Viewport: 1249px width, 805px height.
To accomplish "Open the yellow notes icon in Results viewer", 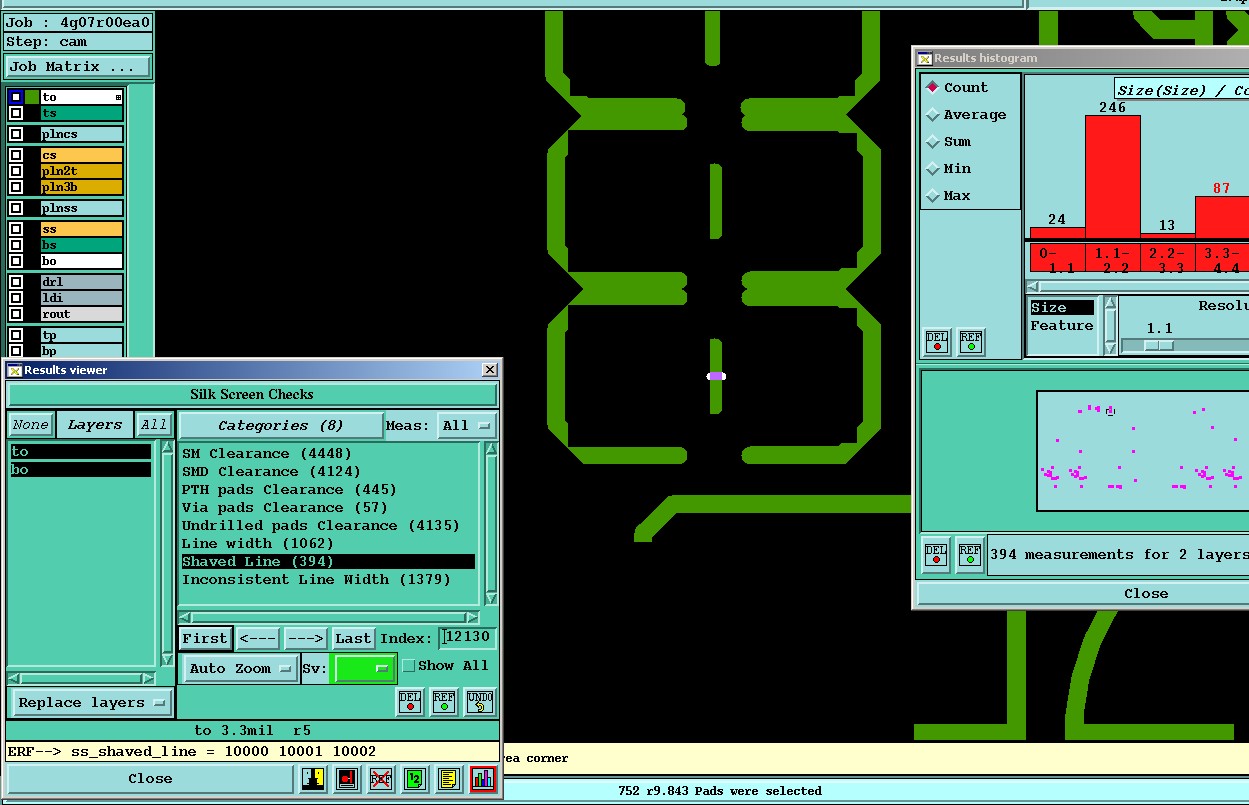I will click(x=448, y=778).
